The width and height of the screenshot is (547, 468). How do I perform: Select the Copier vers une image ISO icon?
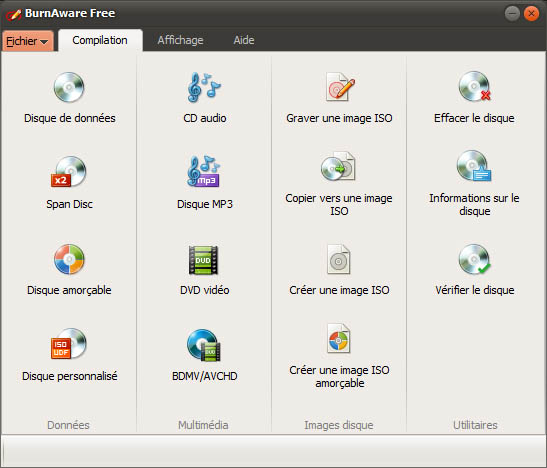pos(338,166)
